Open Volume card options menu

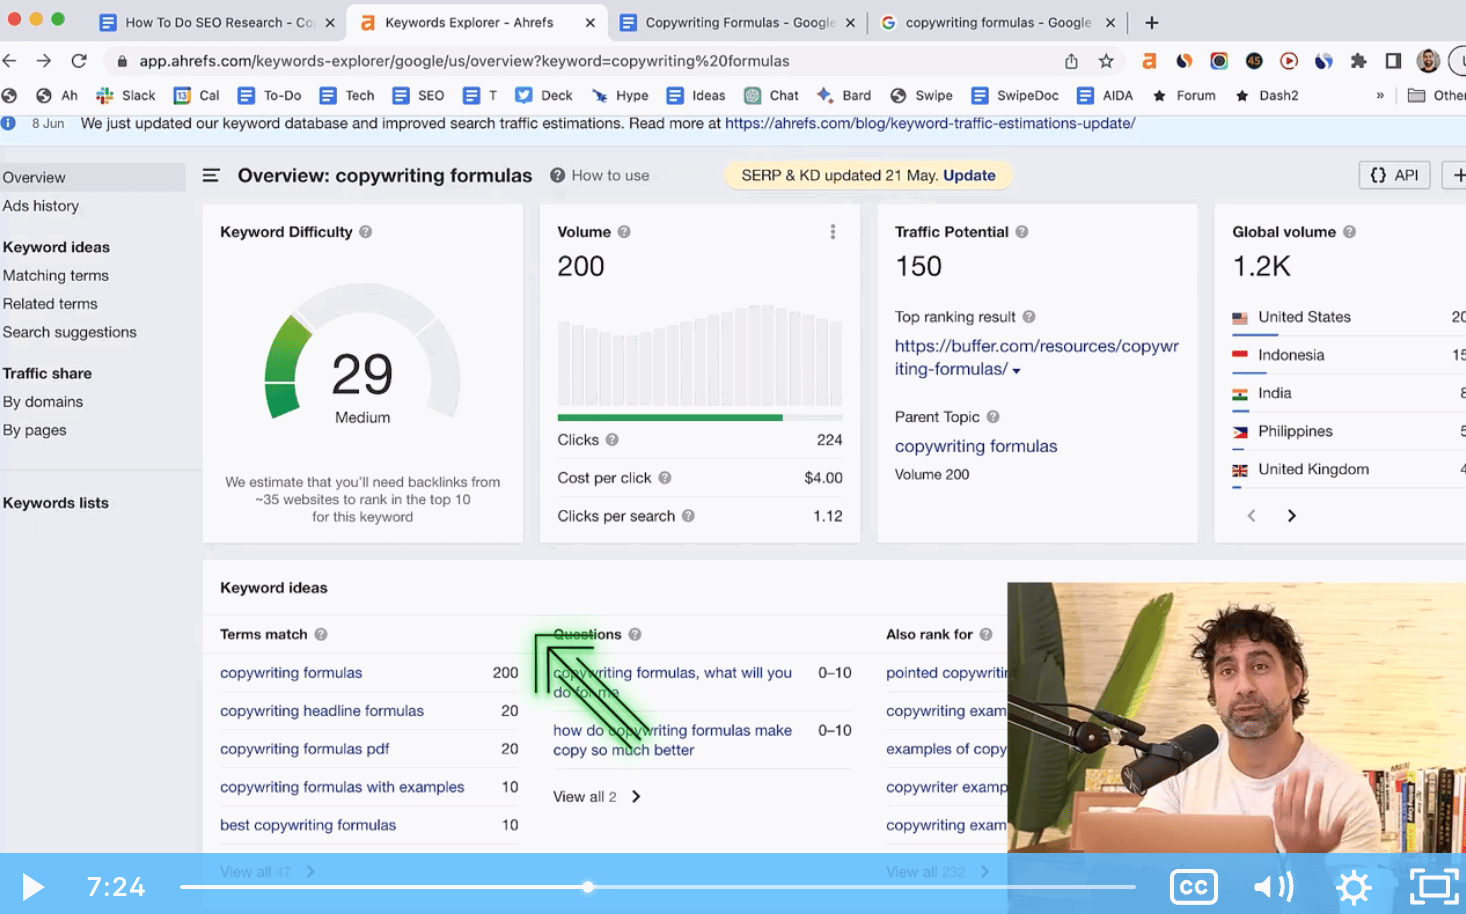pos(832,232)
